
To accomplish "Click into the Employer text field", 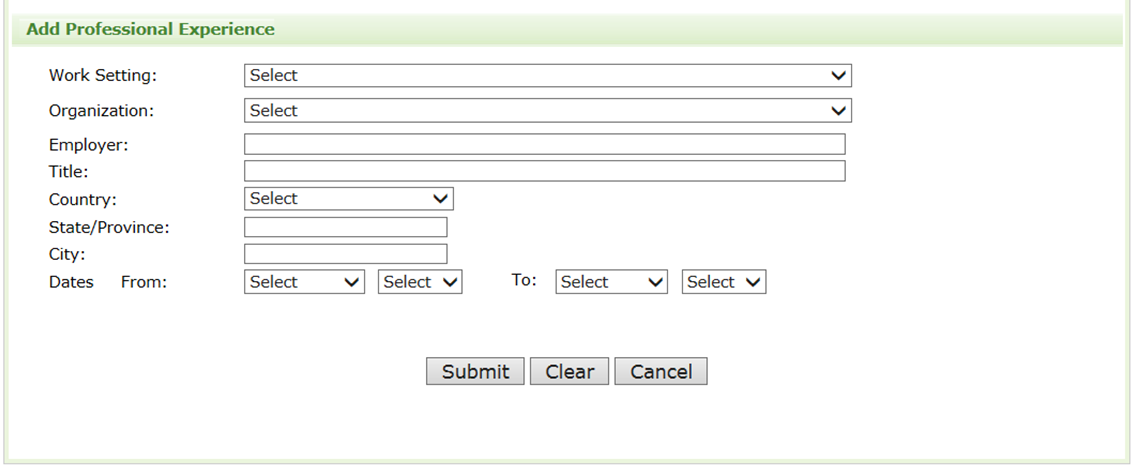I will coord(544,145).
